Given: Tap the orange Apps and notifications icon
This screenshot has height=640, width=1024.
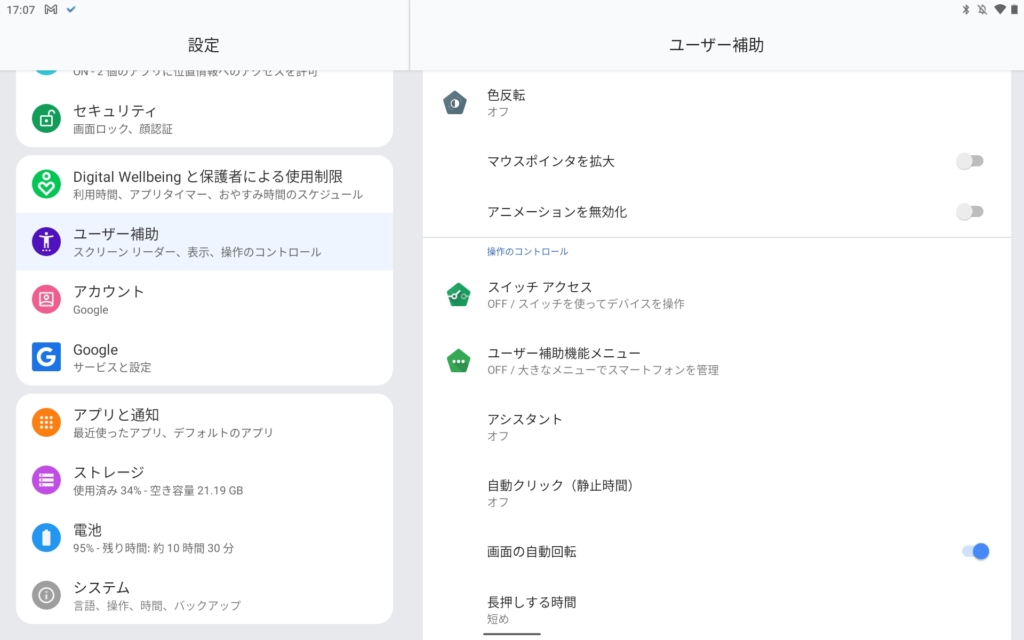Looking at the screenshot, I should [x=46, y=422].
